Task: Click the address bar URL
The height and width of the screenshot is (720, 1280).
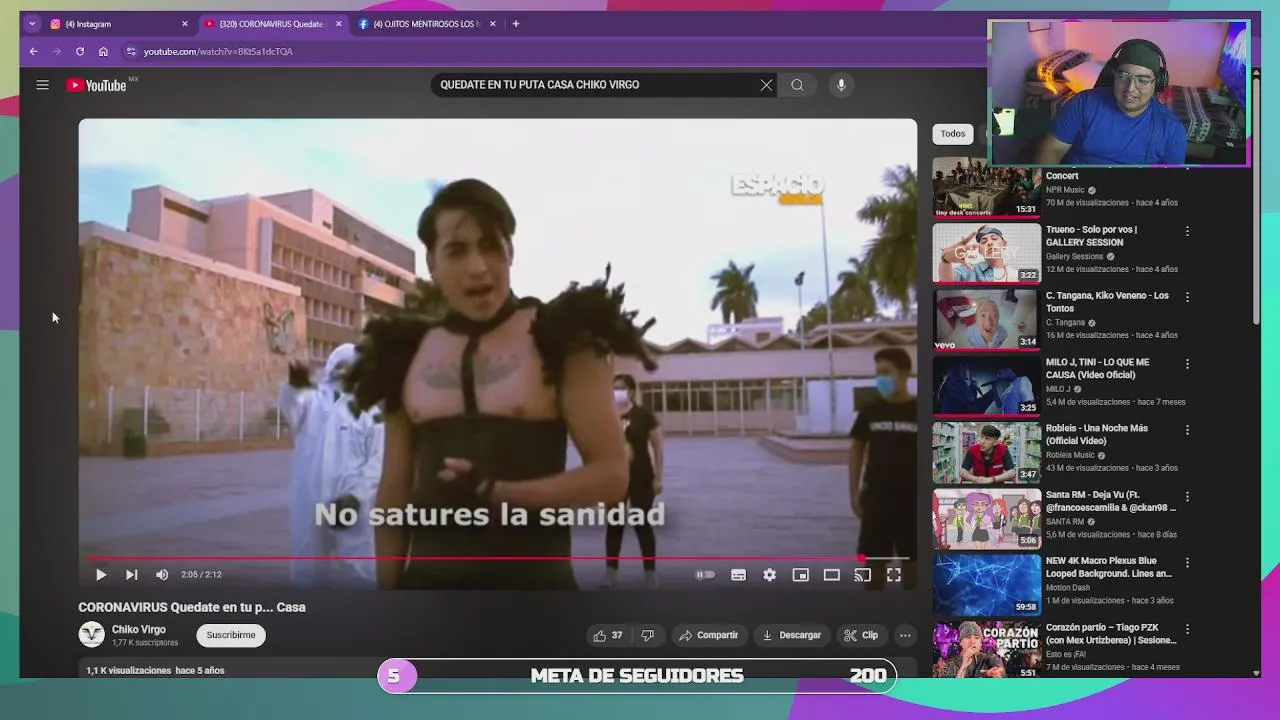Action: 218,51
